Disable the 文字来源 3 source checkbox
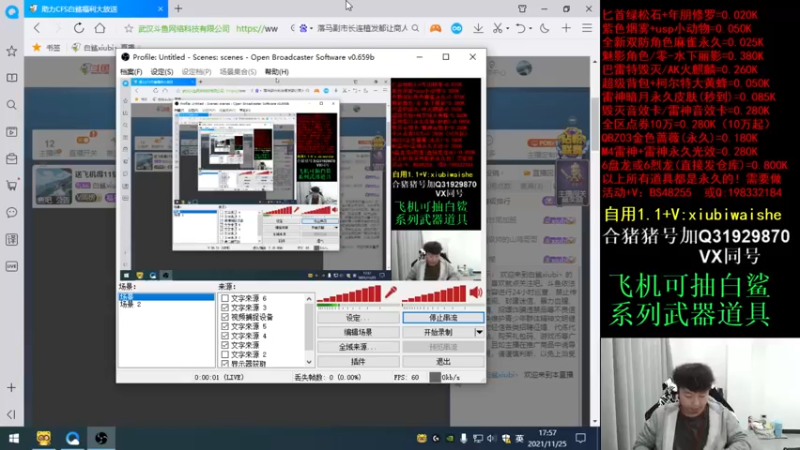Image resolution: width=800 pixels, height=450 pixels. (225, 308)
